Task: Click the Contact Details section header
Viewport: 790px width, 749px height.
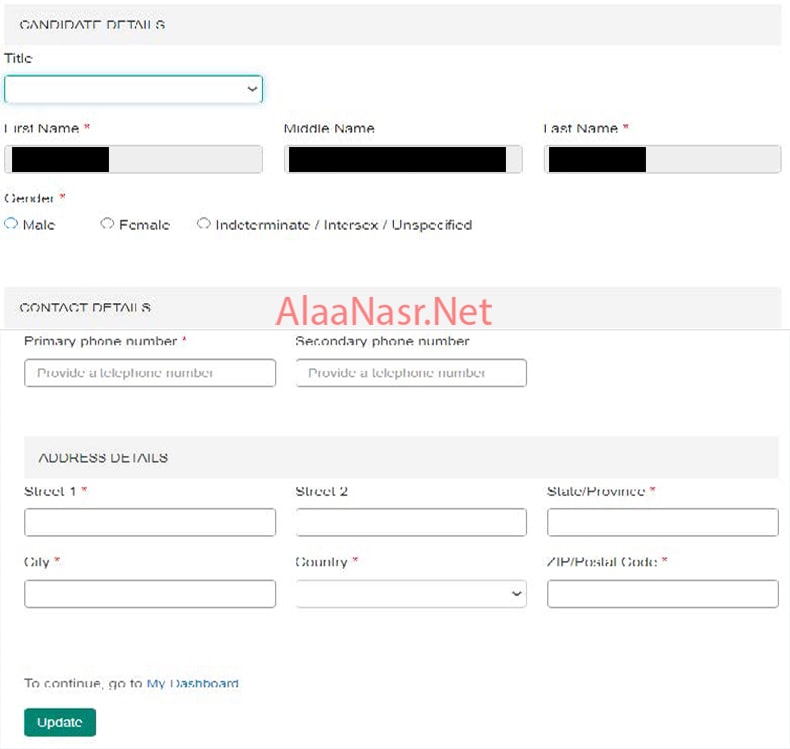Action: [x=85, y=308]
